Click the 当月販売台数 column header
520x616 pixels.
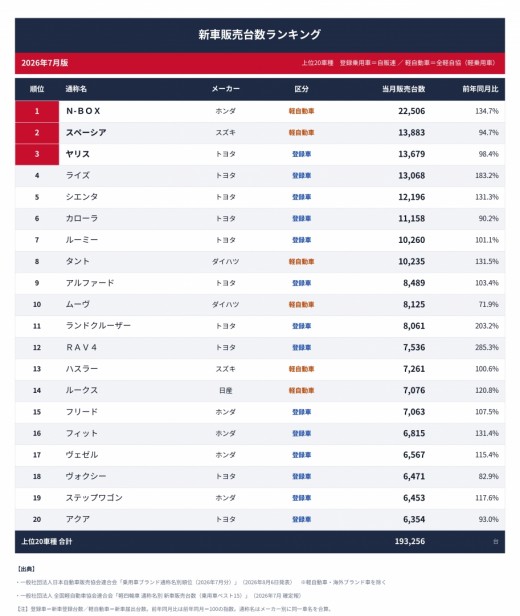403,89
